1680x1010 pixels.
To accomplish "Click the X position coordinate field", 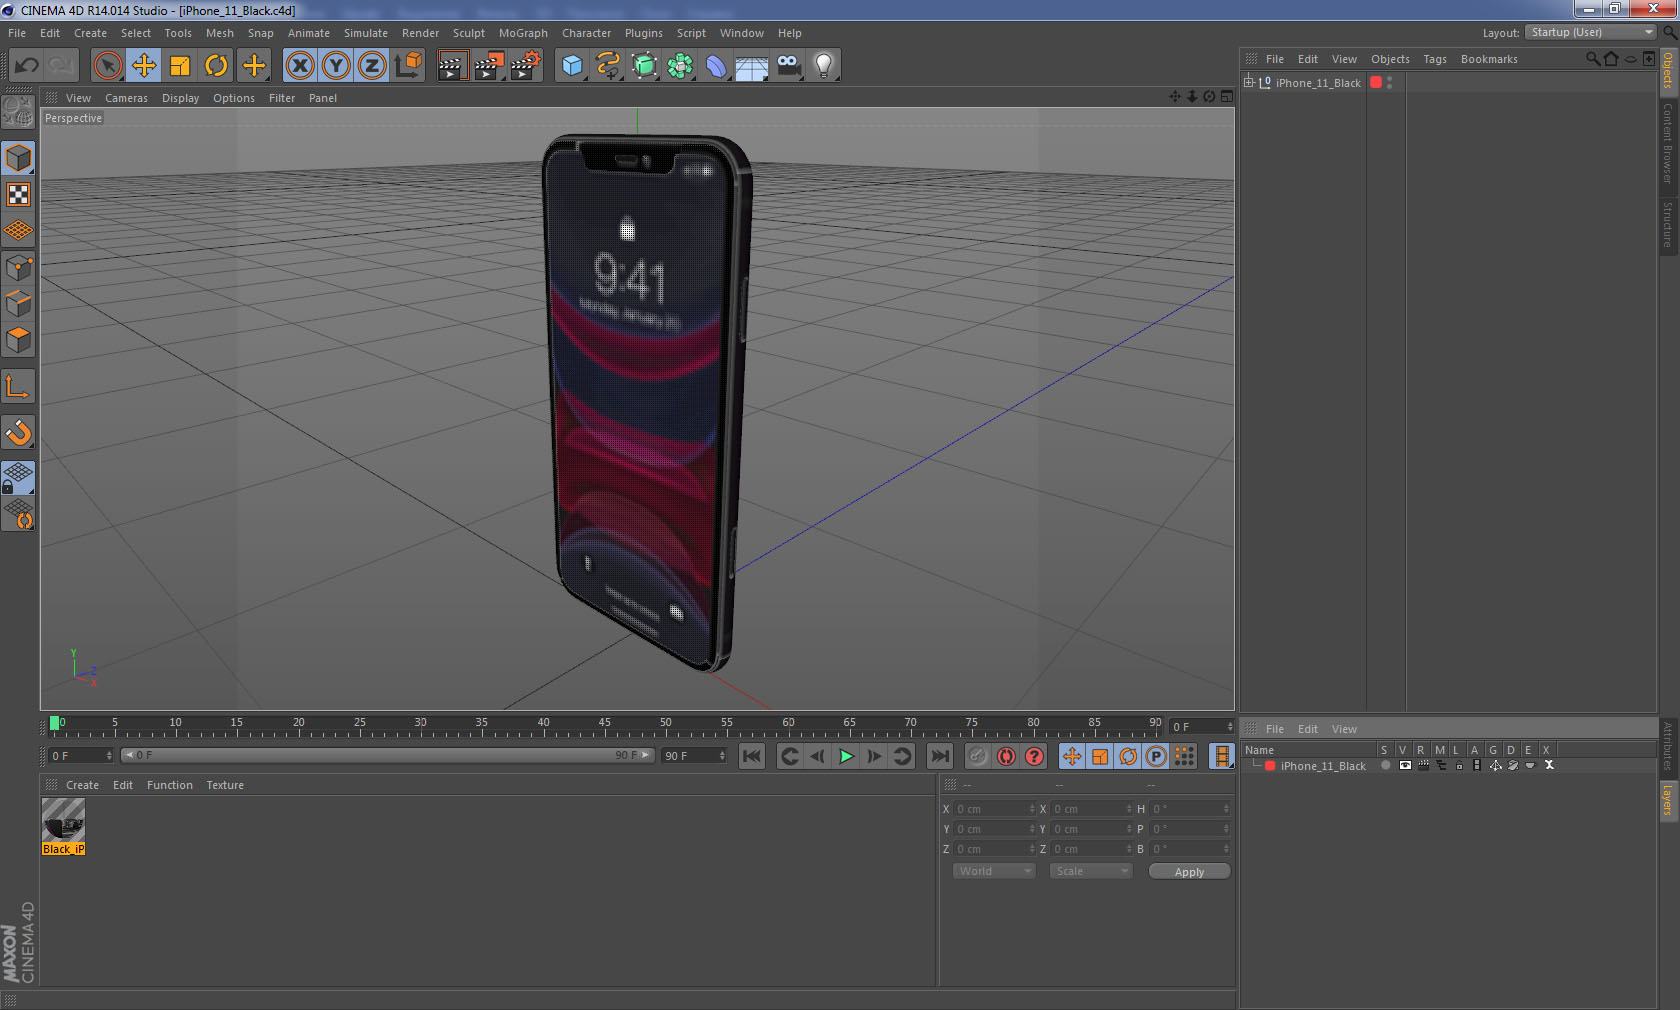I will click(x=995, y=809).
